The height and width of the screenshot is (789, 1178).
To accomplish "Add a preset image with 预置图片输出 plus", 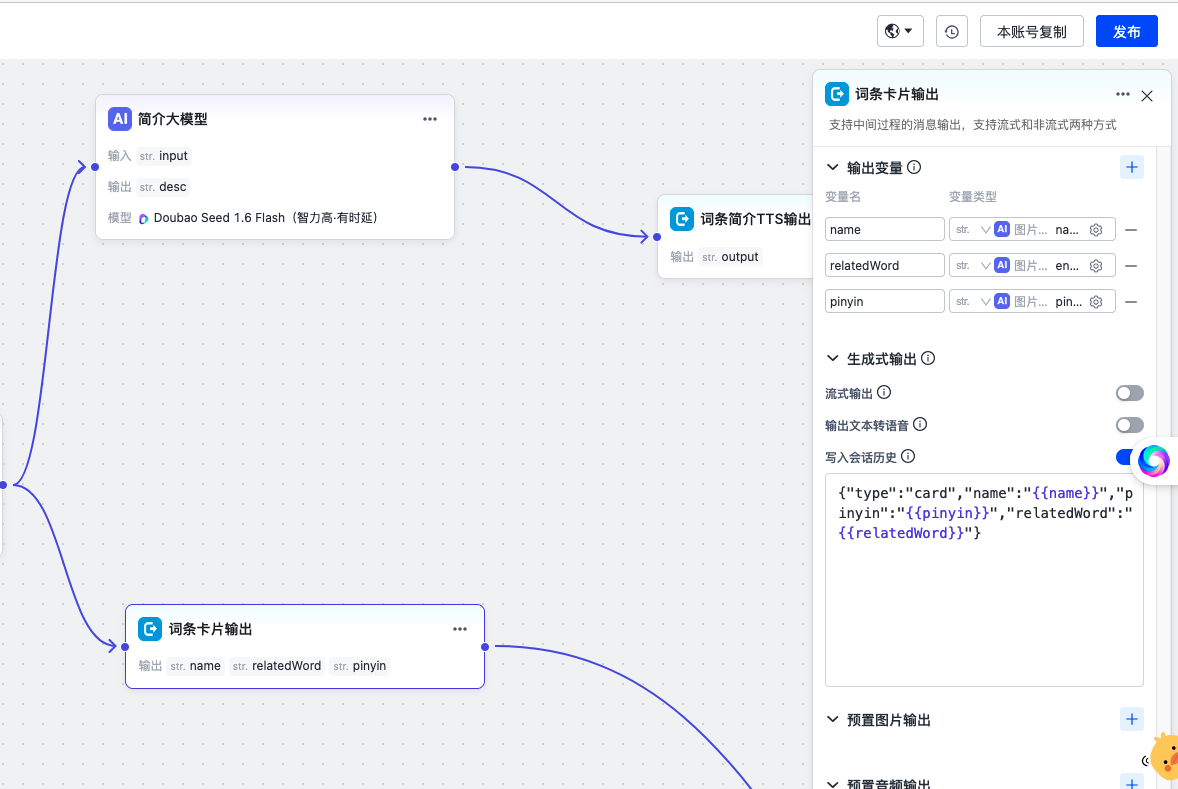I will pos(1131,719).
